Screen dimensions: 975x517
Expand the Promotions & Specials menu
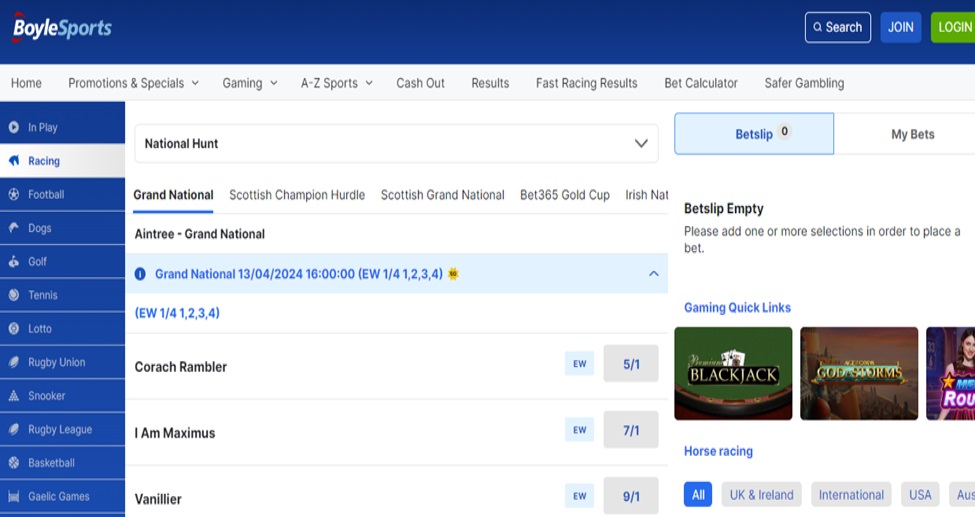pyautogui.click(x=133, y=83)
